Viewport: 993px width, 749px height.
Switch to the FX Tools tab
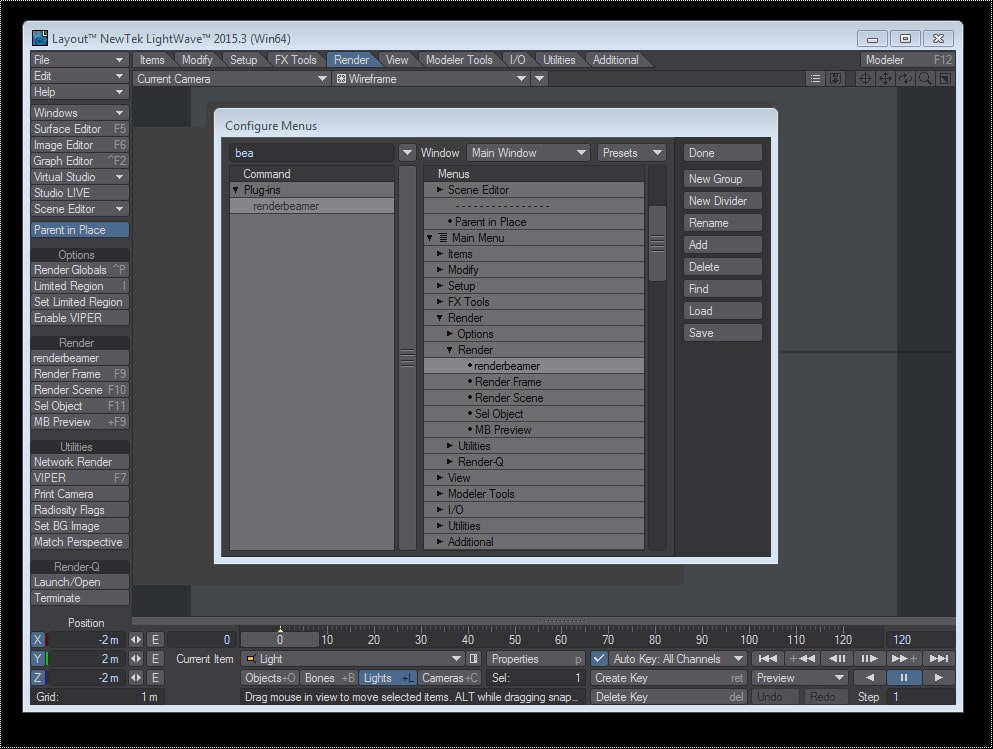click(295, 59)
